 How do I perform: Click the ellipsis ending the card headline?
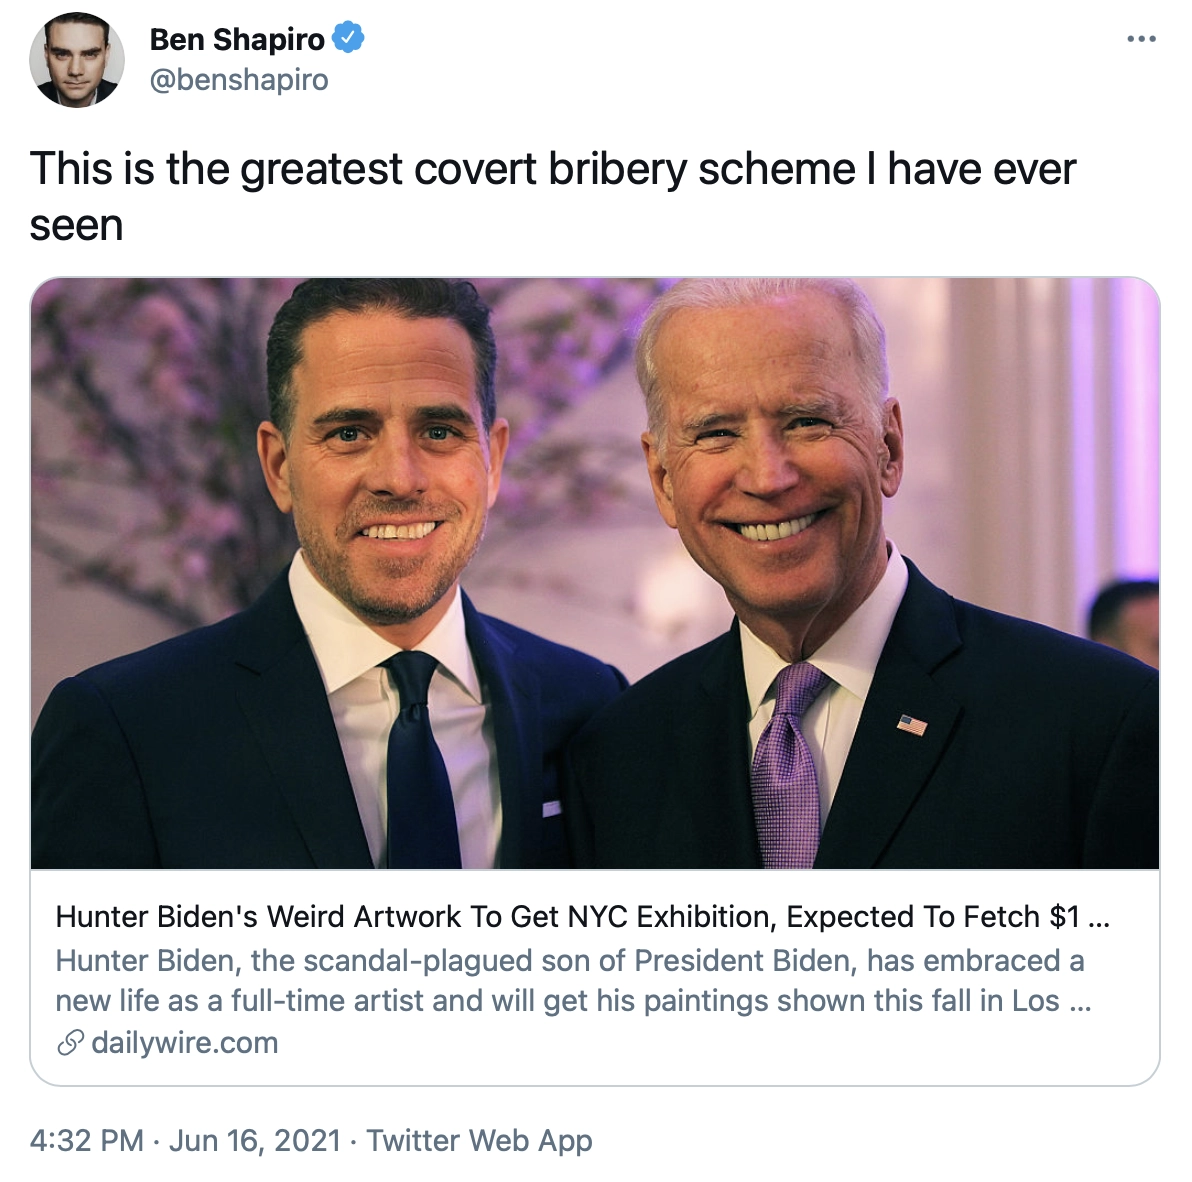tap(1099, 918)
